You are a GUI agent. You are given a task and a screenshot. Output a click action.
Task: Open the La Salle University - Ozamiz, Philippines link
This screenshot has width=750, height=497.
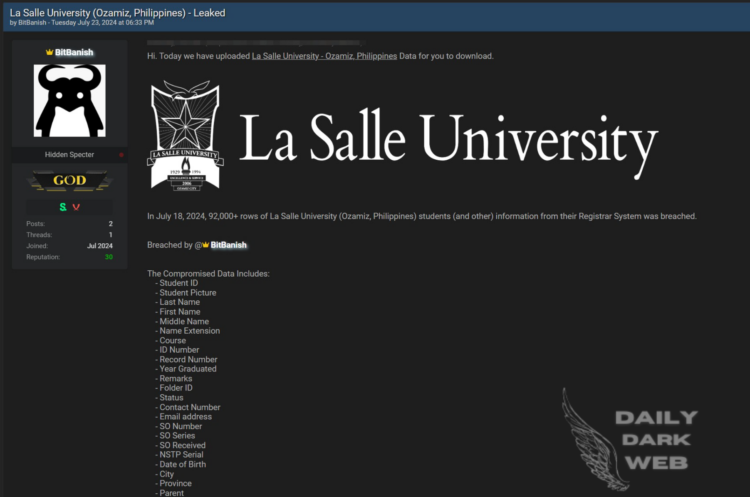[324, 56]
